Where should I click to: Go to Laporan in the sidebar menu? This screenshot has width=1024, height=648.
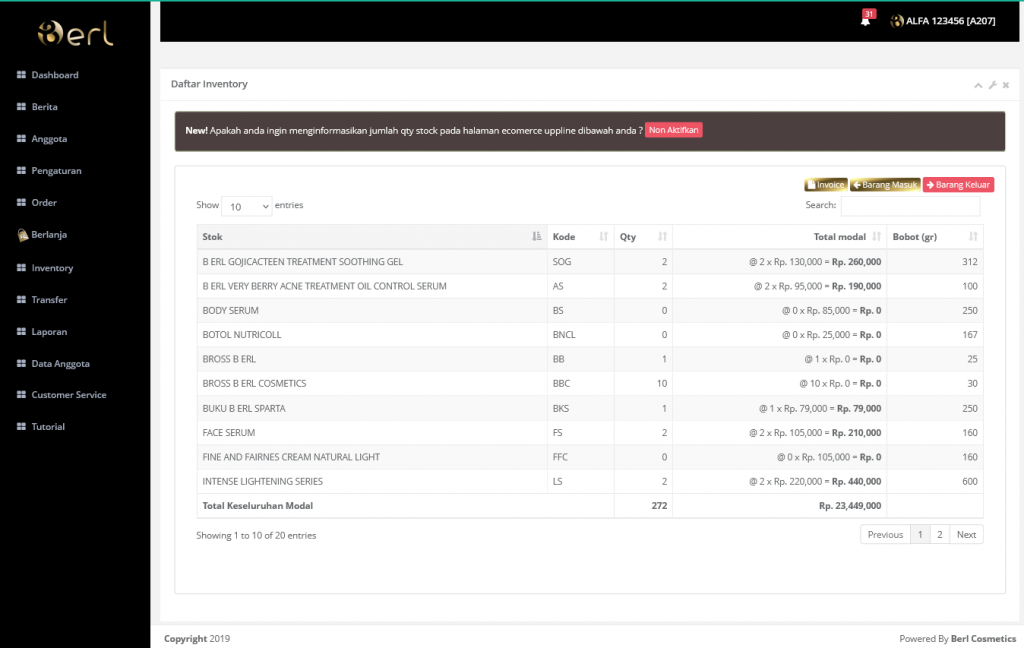click(49, 331)
